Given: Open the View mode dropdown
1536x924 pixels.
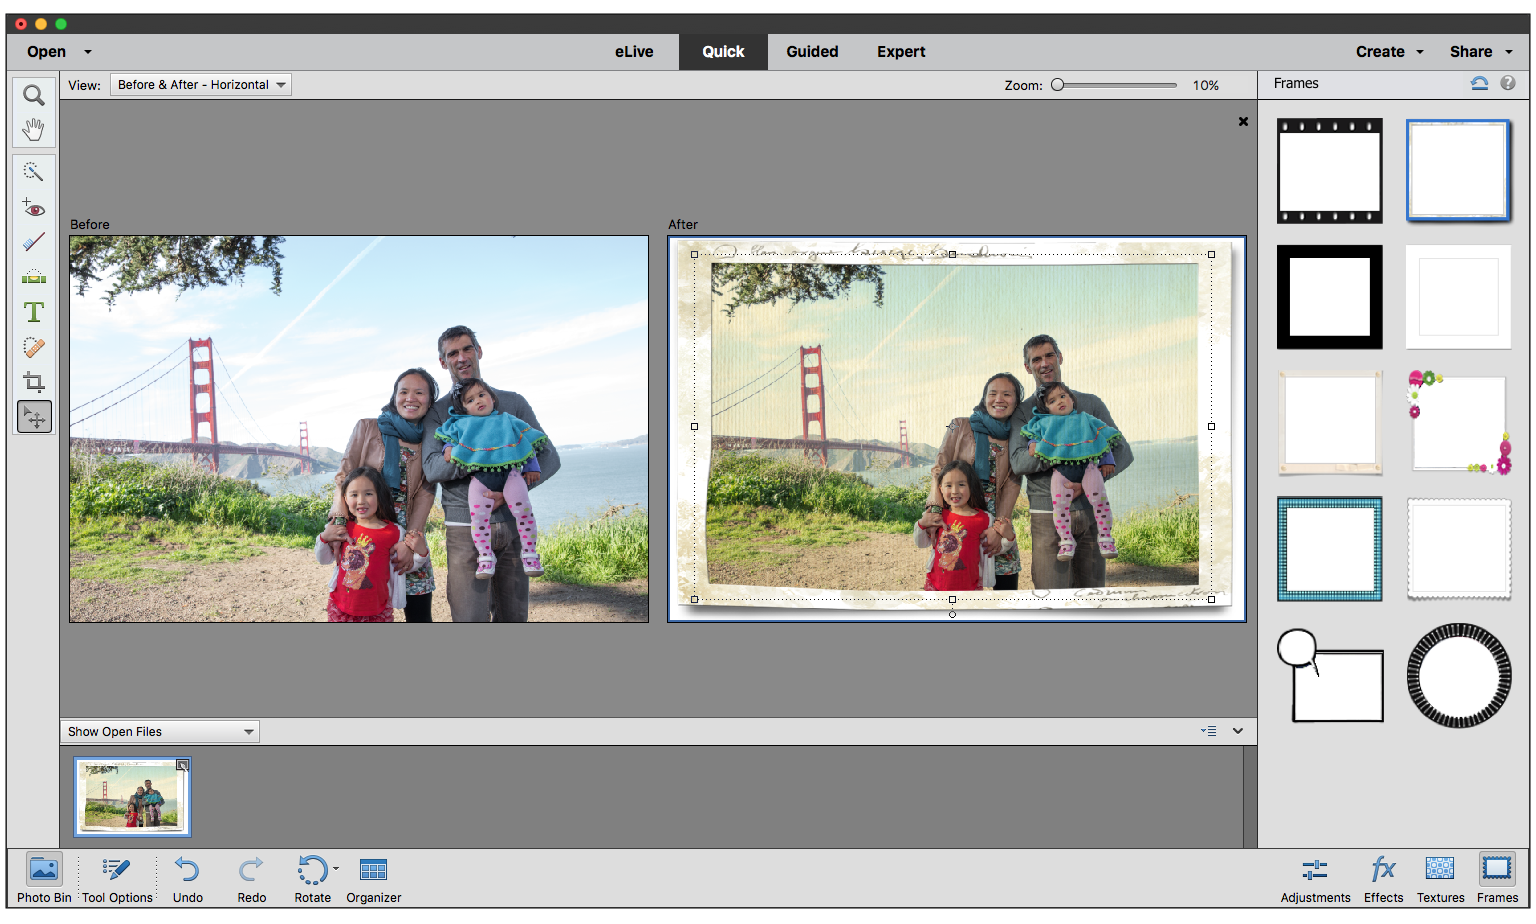Looking at the screenshot, I should pos(201,85).
